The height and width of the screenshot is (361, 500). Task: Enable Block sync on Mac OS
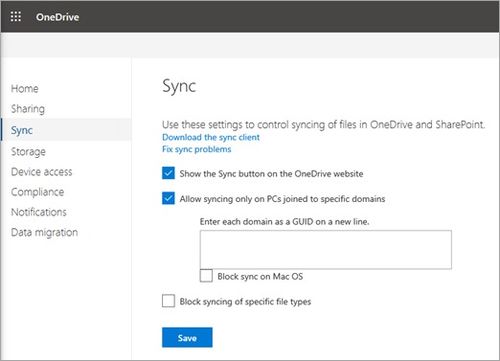coord(206,276)
